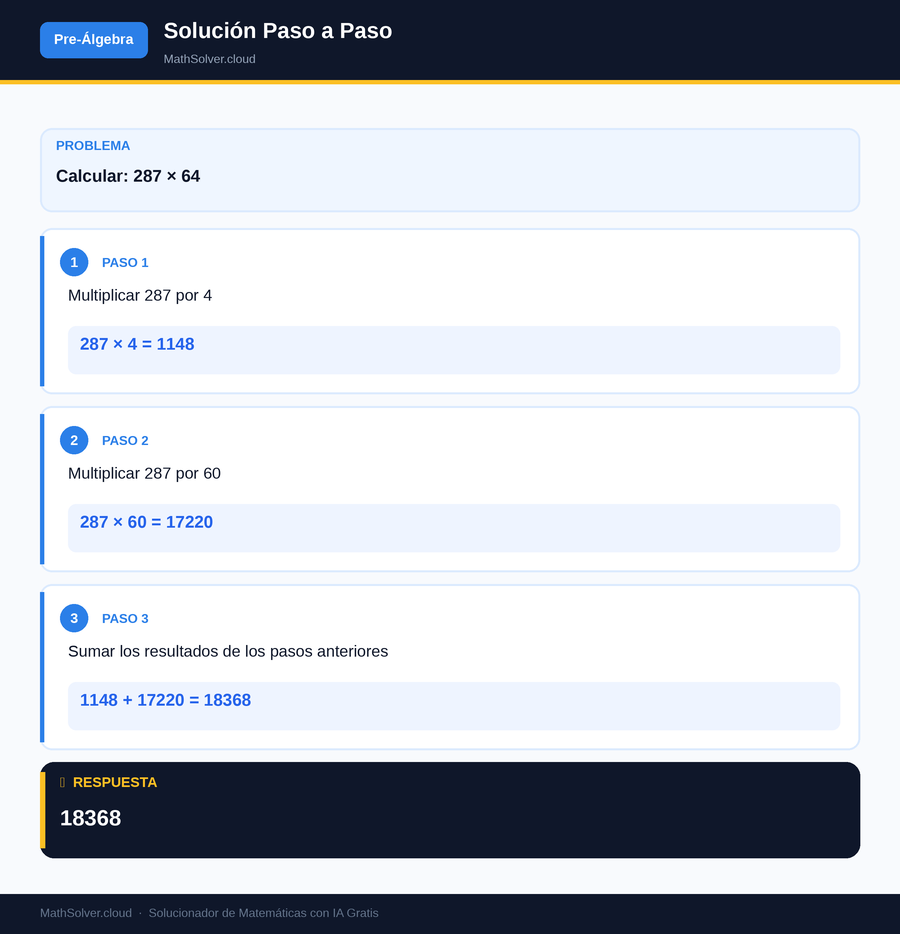
Task: Click the PASO 1 label
Action: (125, 263)
